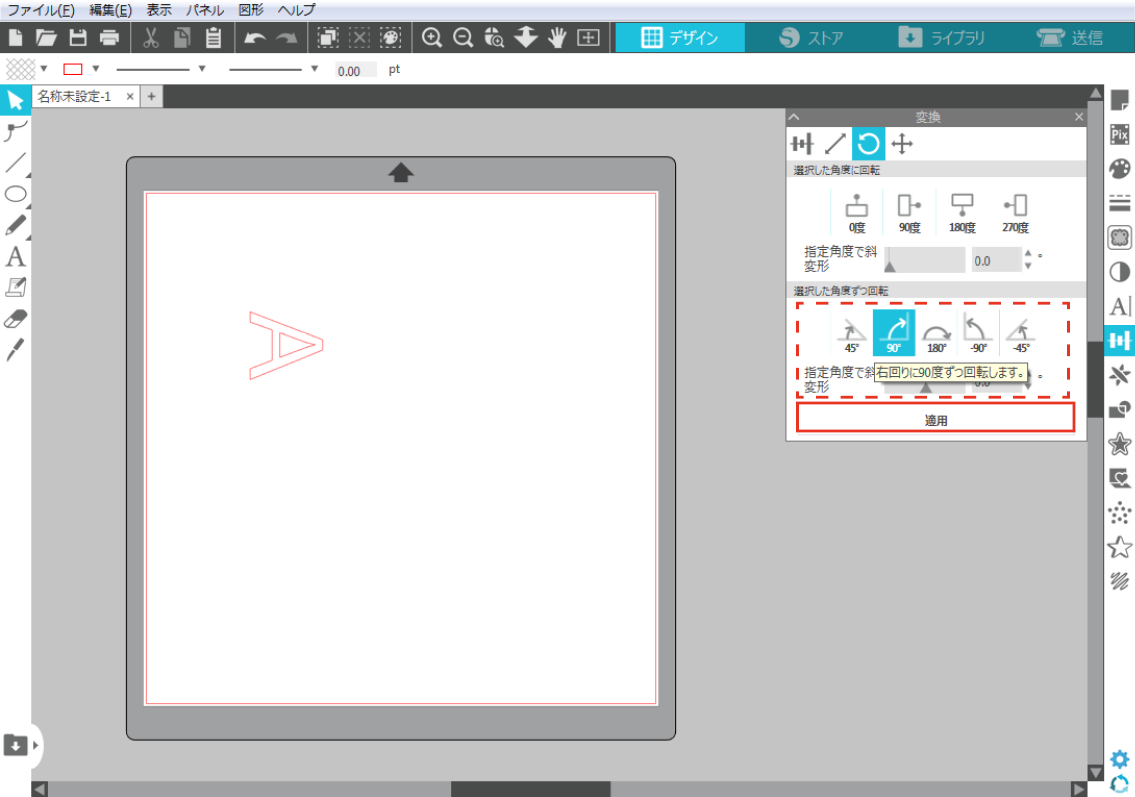Viewport: 1135px width, 797px height.
Task: Select the Knife tool
Action: tap(15, 350)
